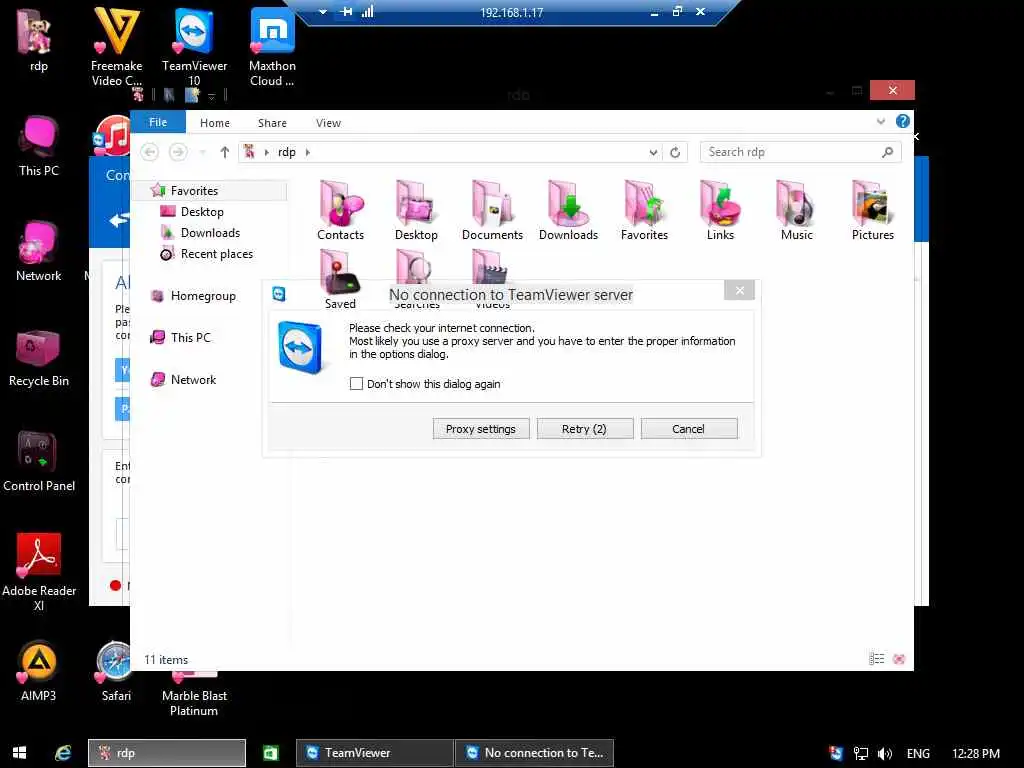The image size is (1024, 768).
Task: Open the Contacts folder
Action: 340,210
